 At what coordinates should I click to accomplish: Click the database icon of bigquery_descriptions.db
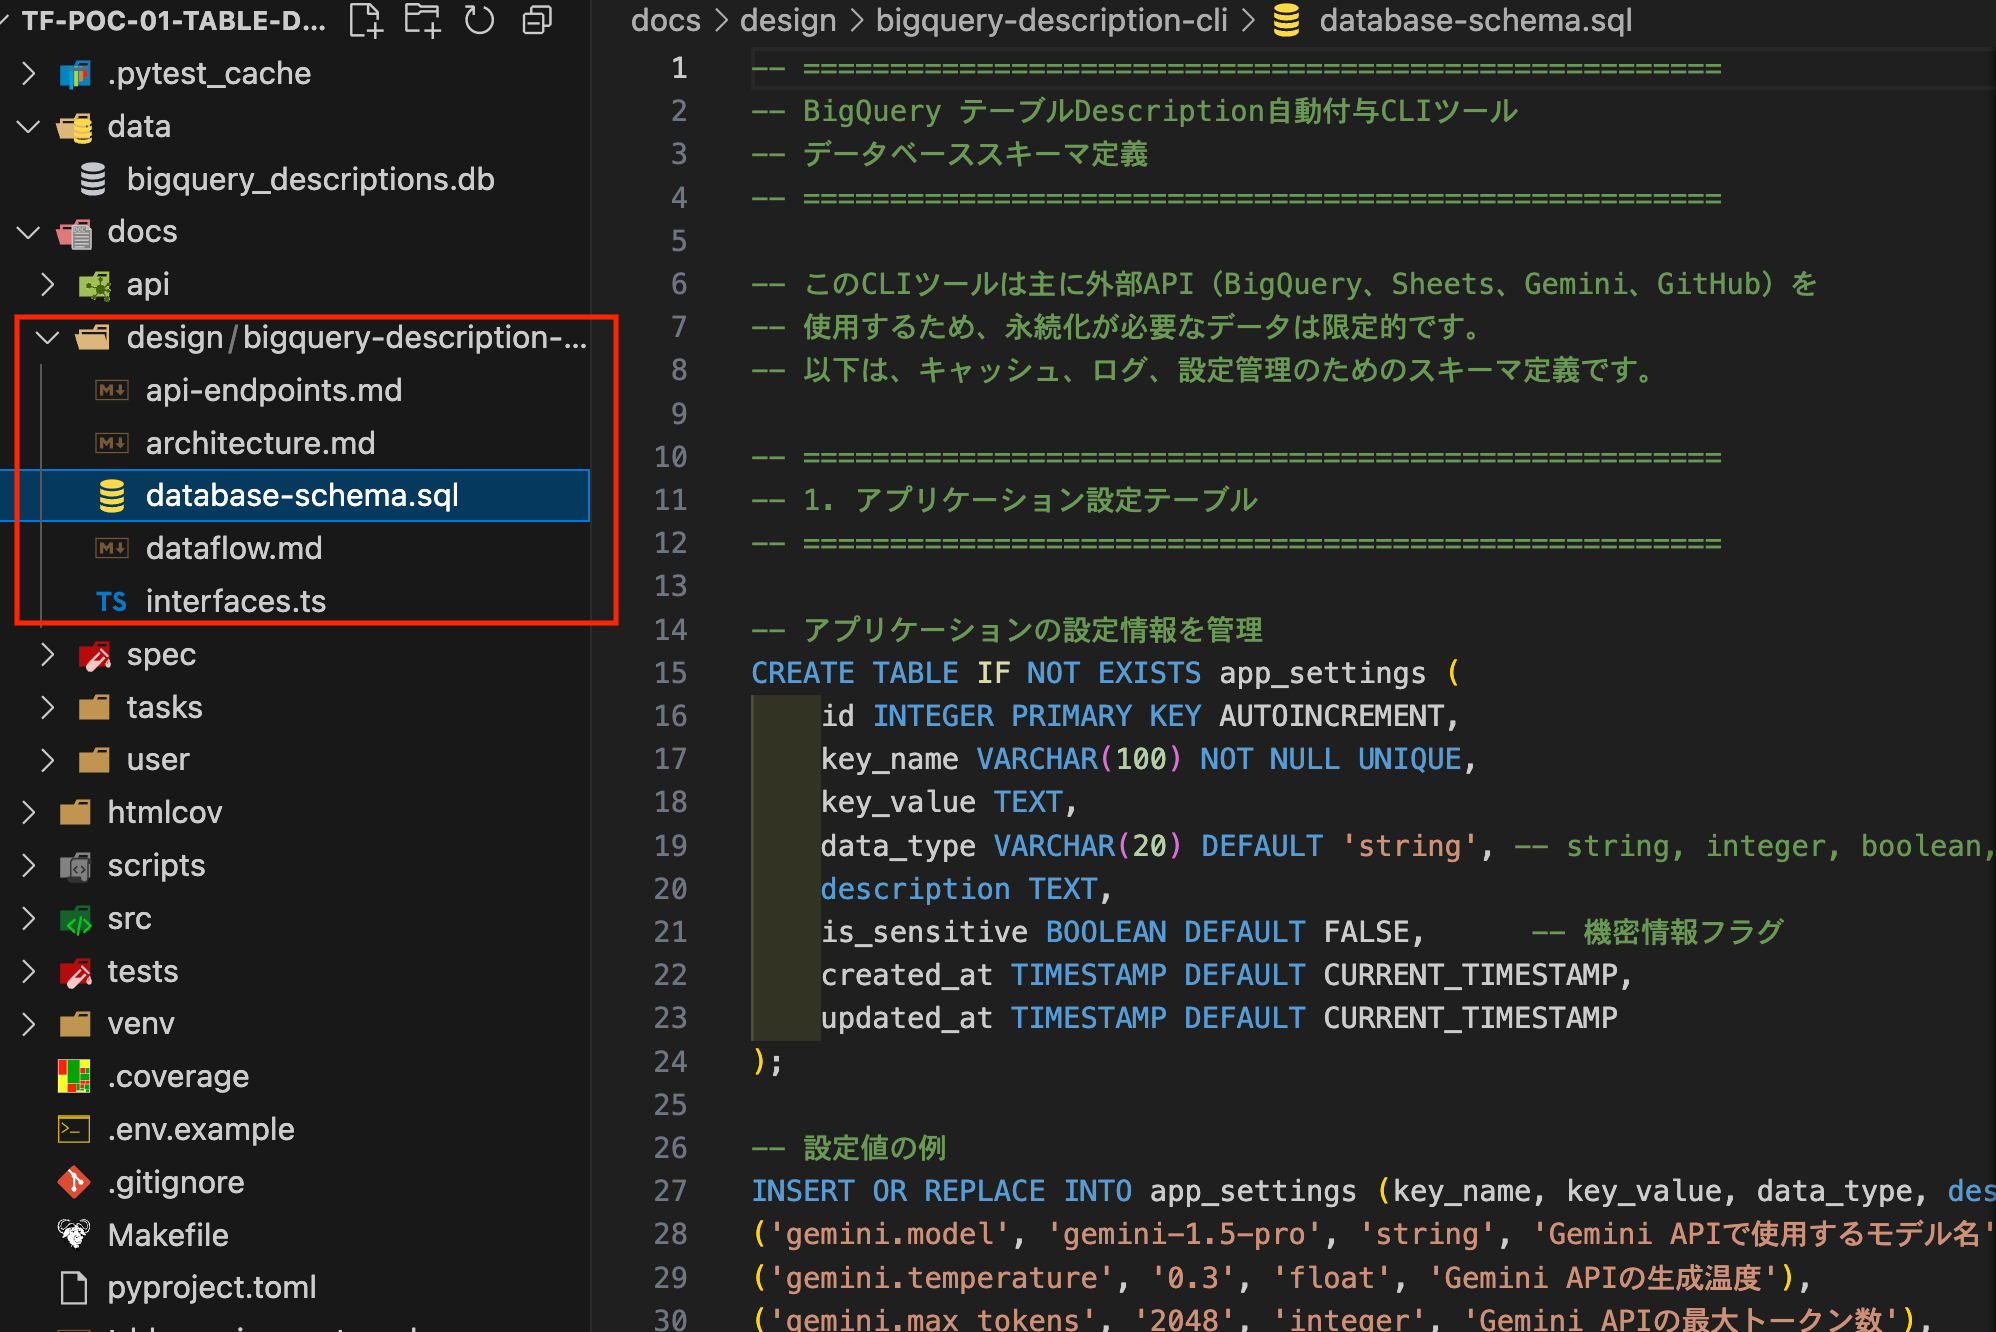(93, 180)
